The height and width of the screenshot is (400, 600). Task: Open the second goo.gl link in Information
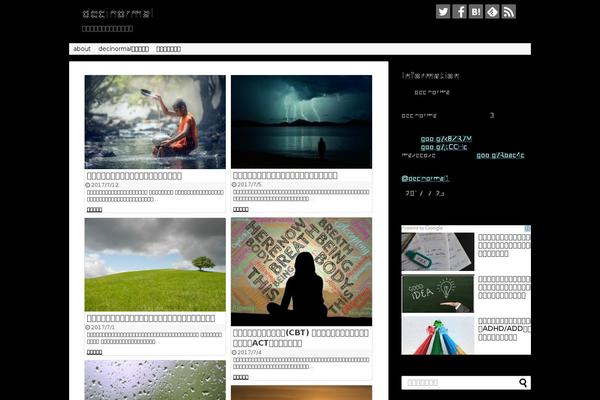(444, 147)
